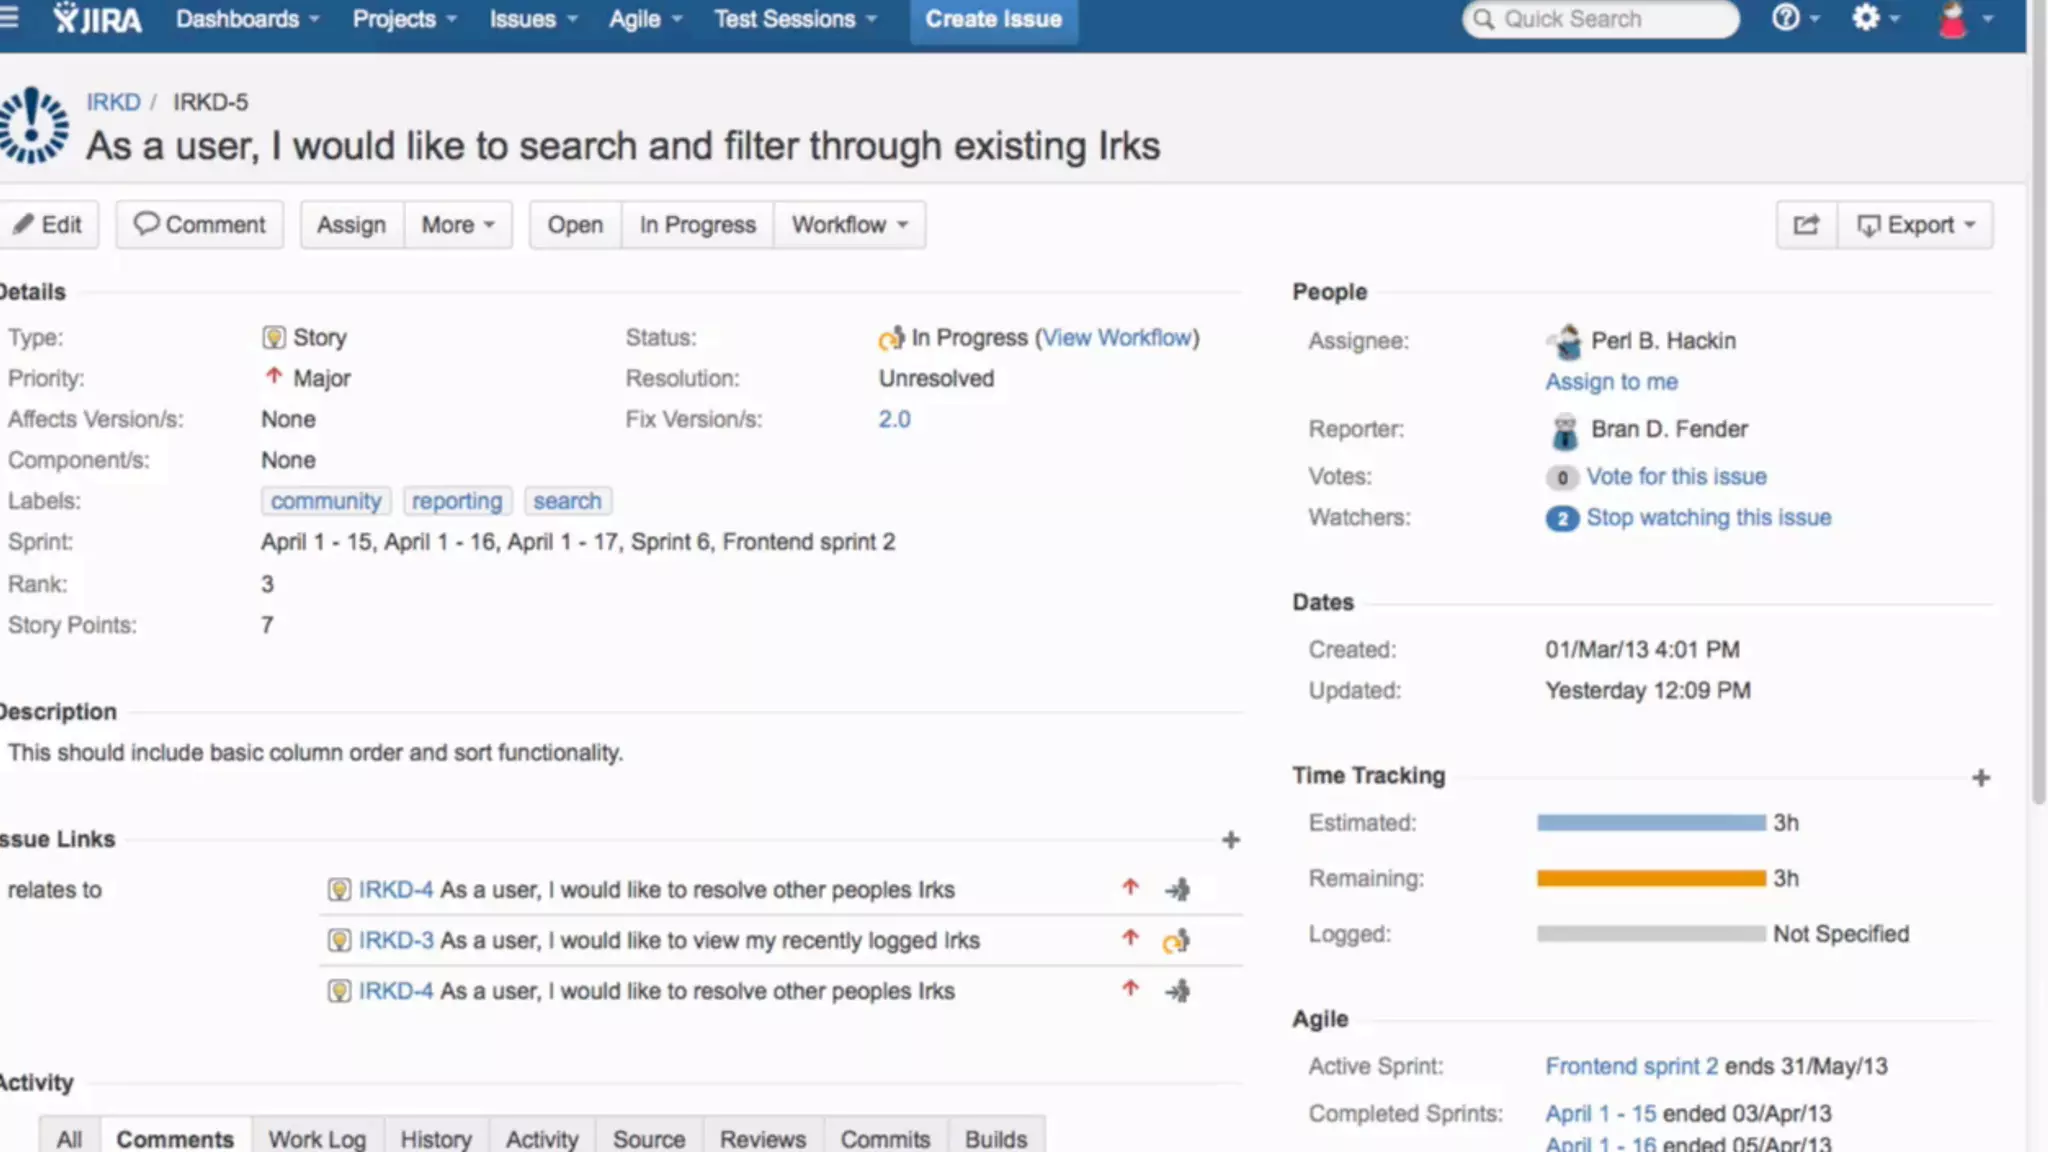Switch to the Work Log tab
The height and width of the screenshot is (1152, 2048).
point(317,1138)
